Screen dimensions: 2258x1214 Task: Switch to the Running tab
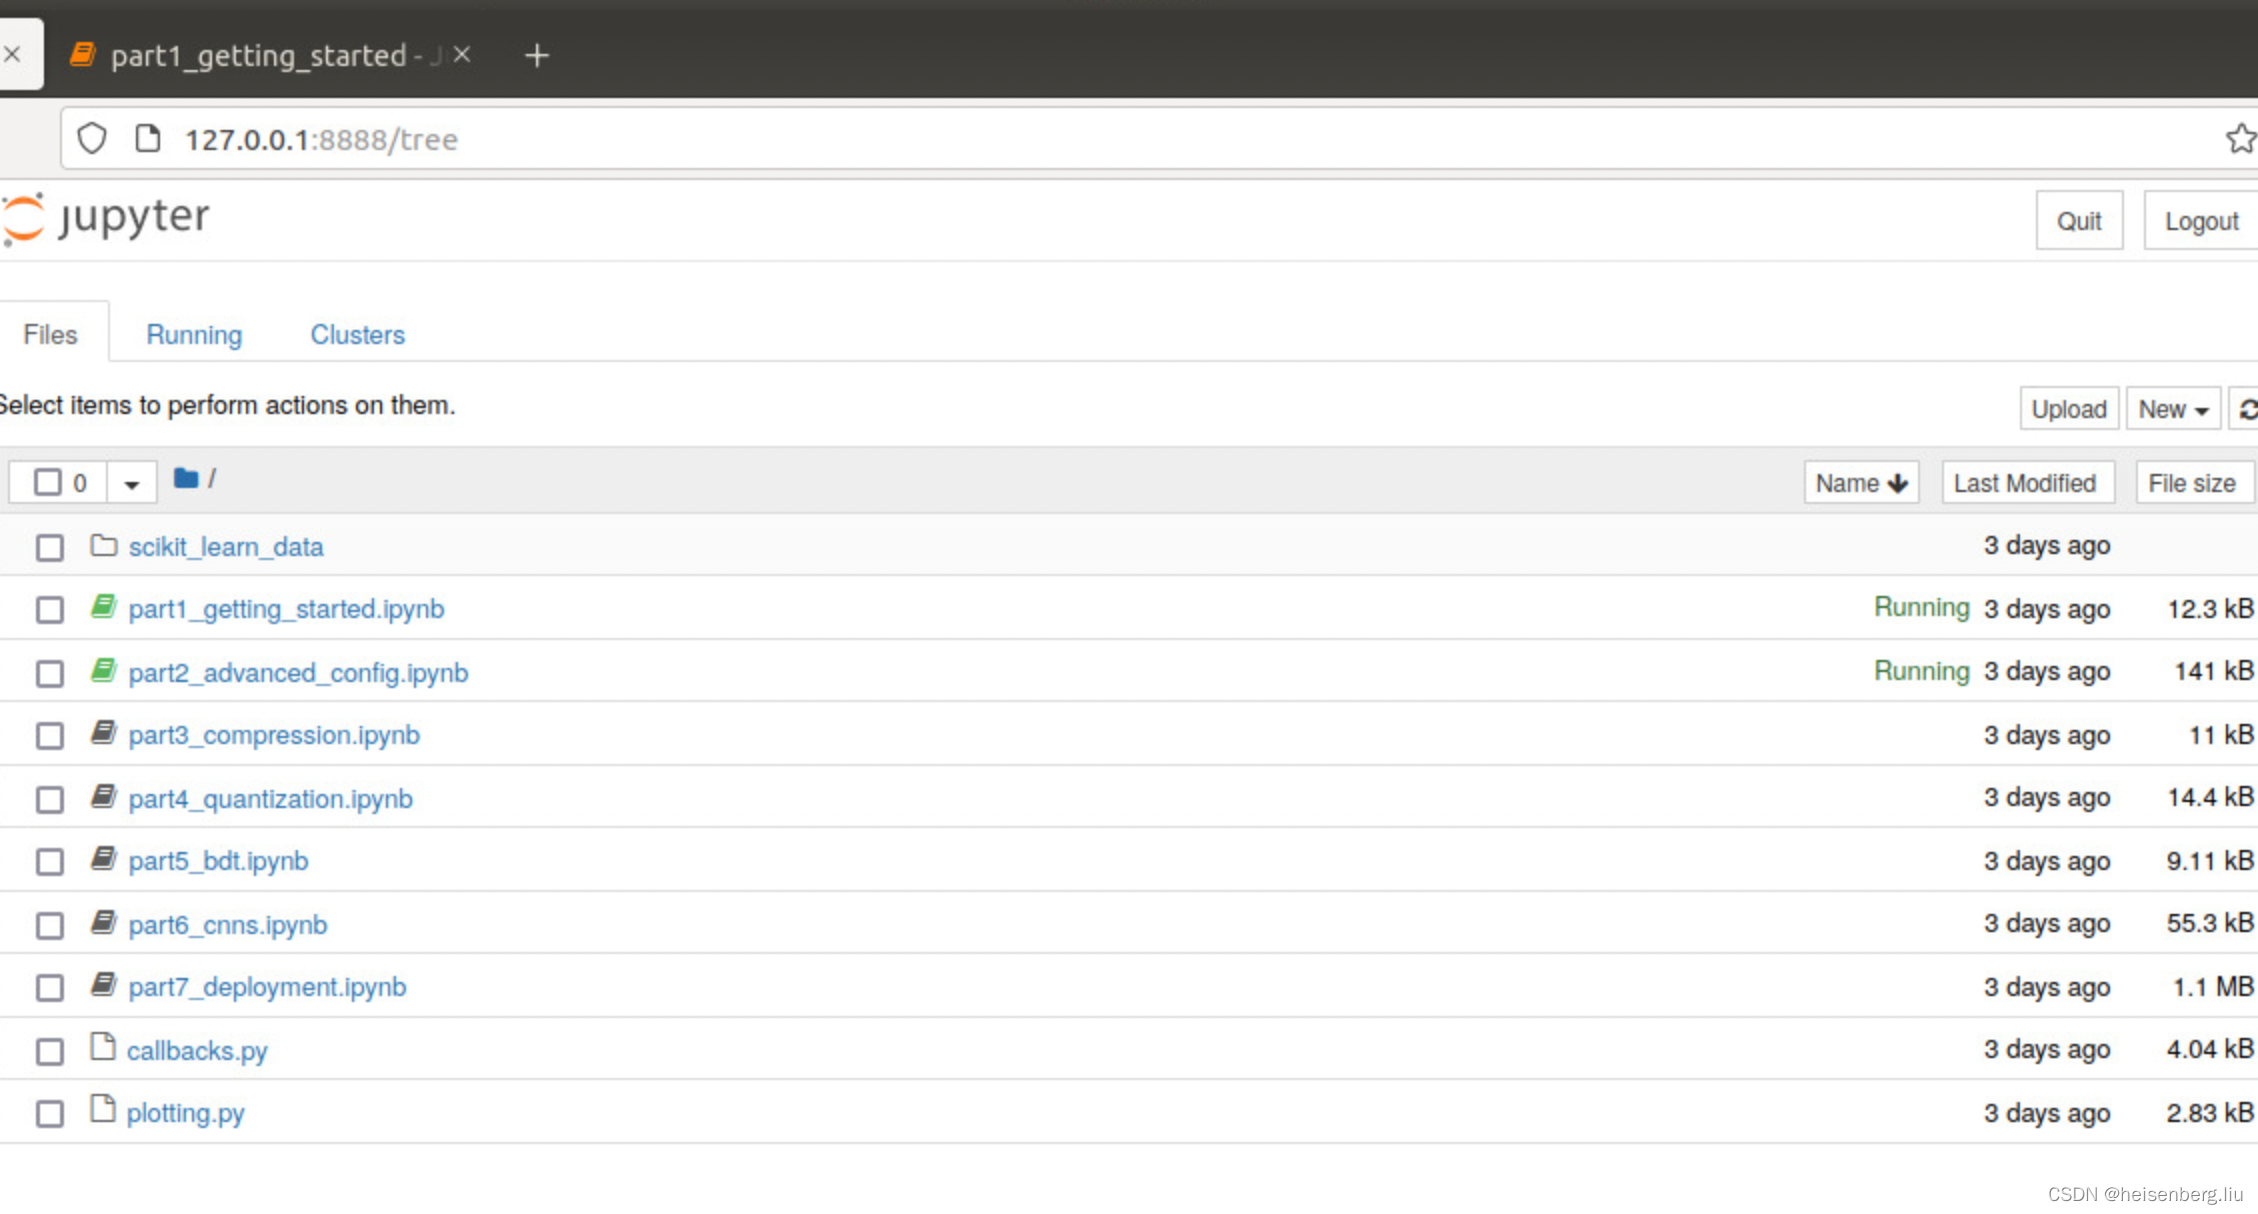click(194, 333)
